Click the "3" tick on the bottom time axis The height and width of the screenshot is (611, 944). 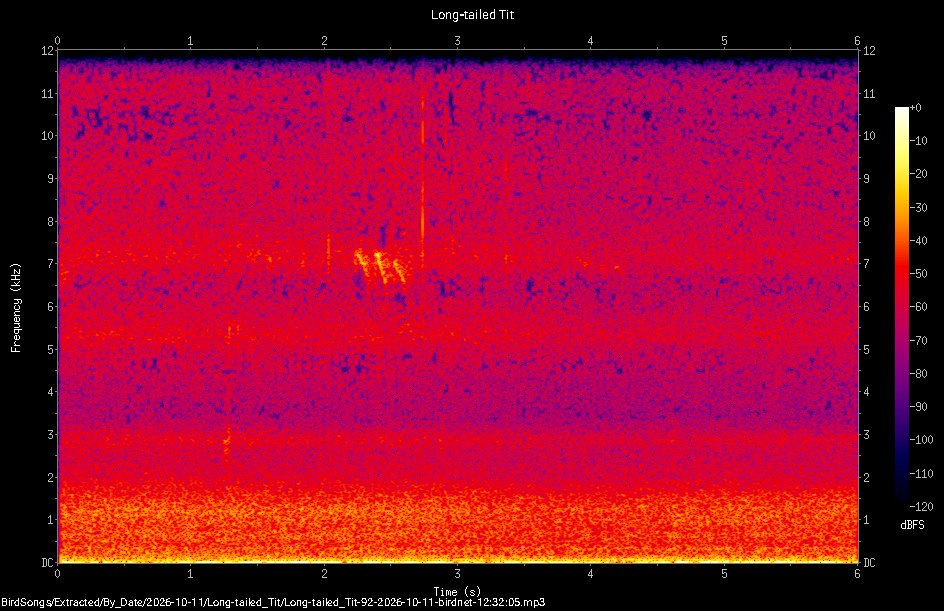[458, 574]
